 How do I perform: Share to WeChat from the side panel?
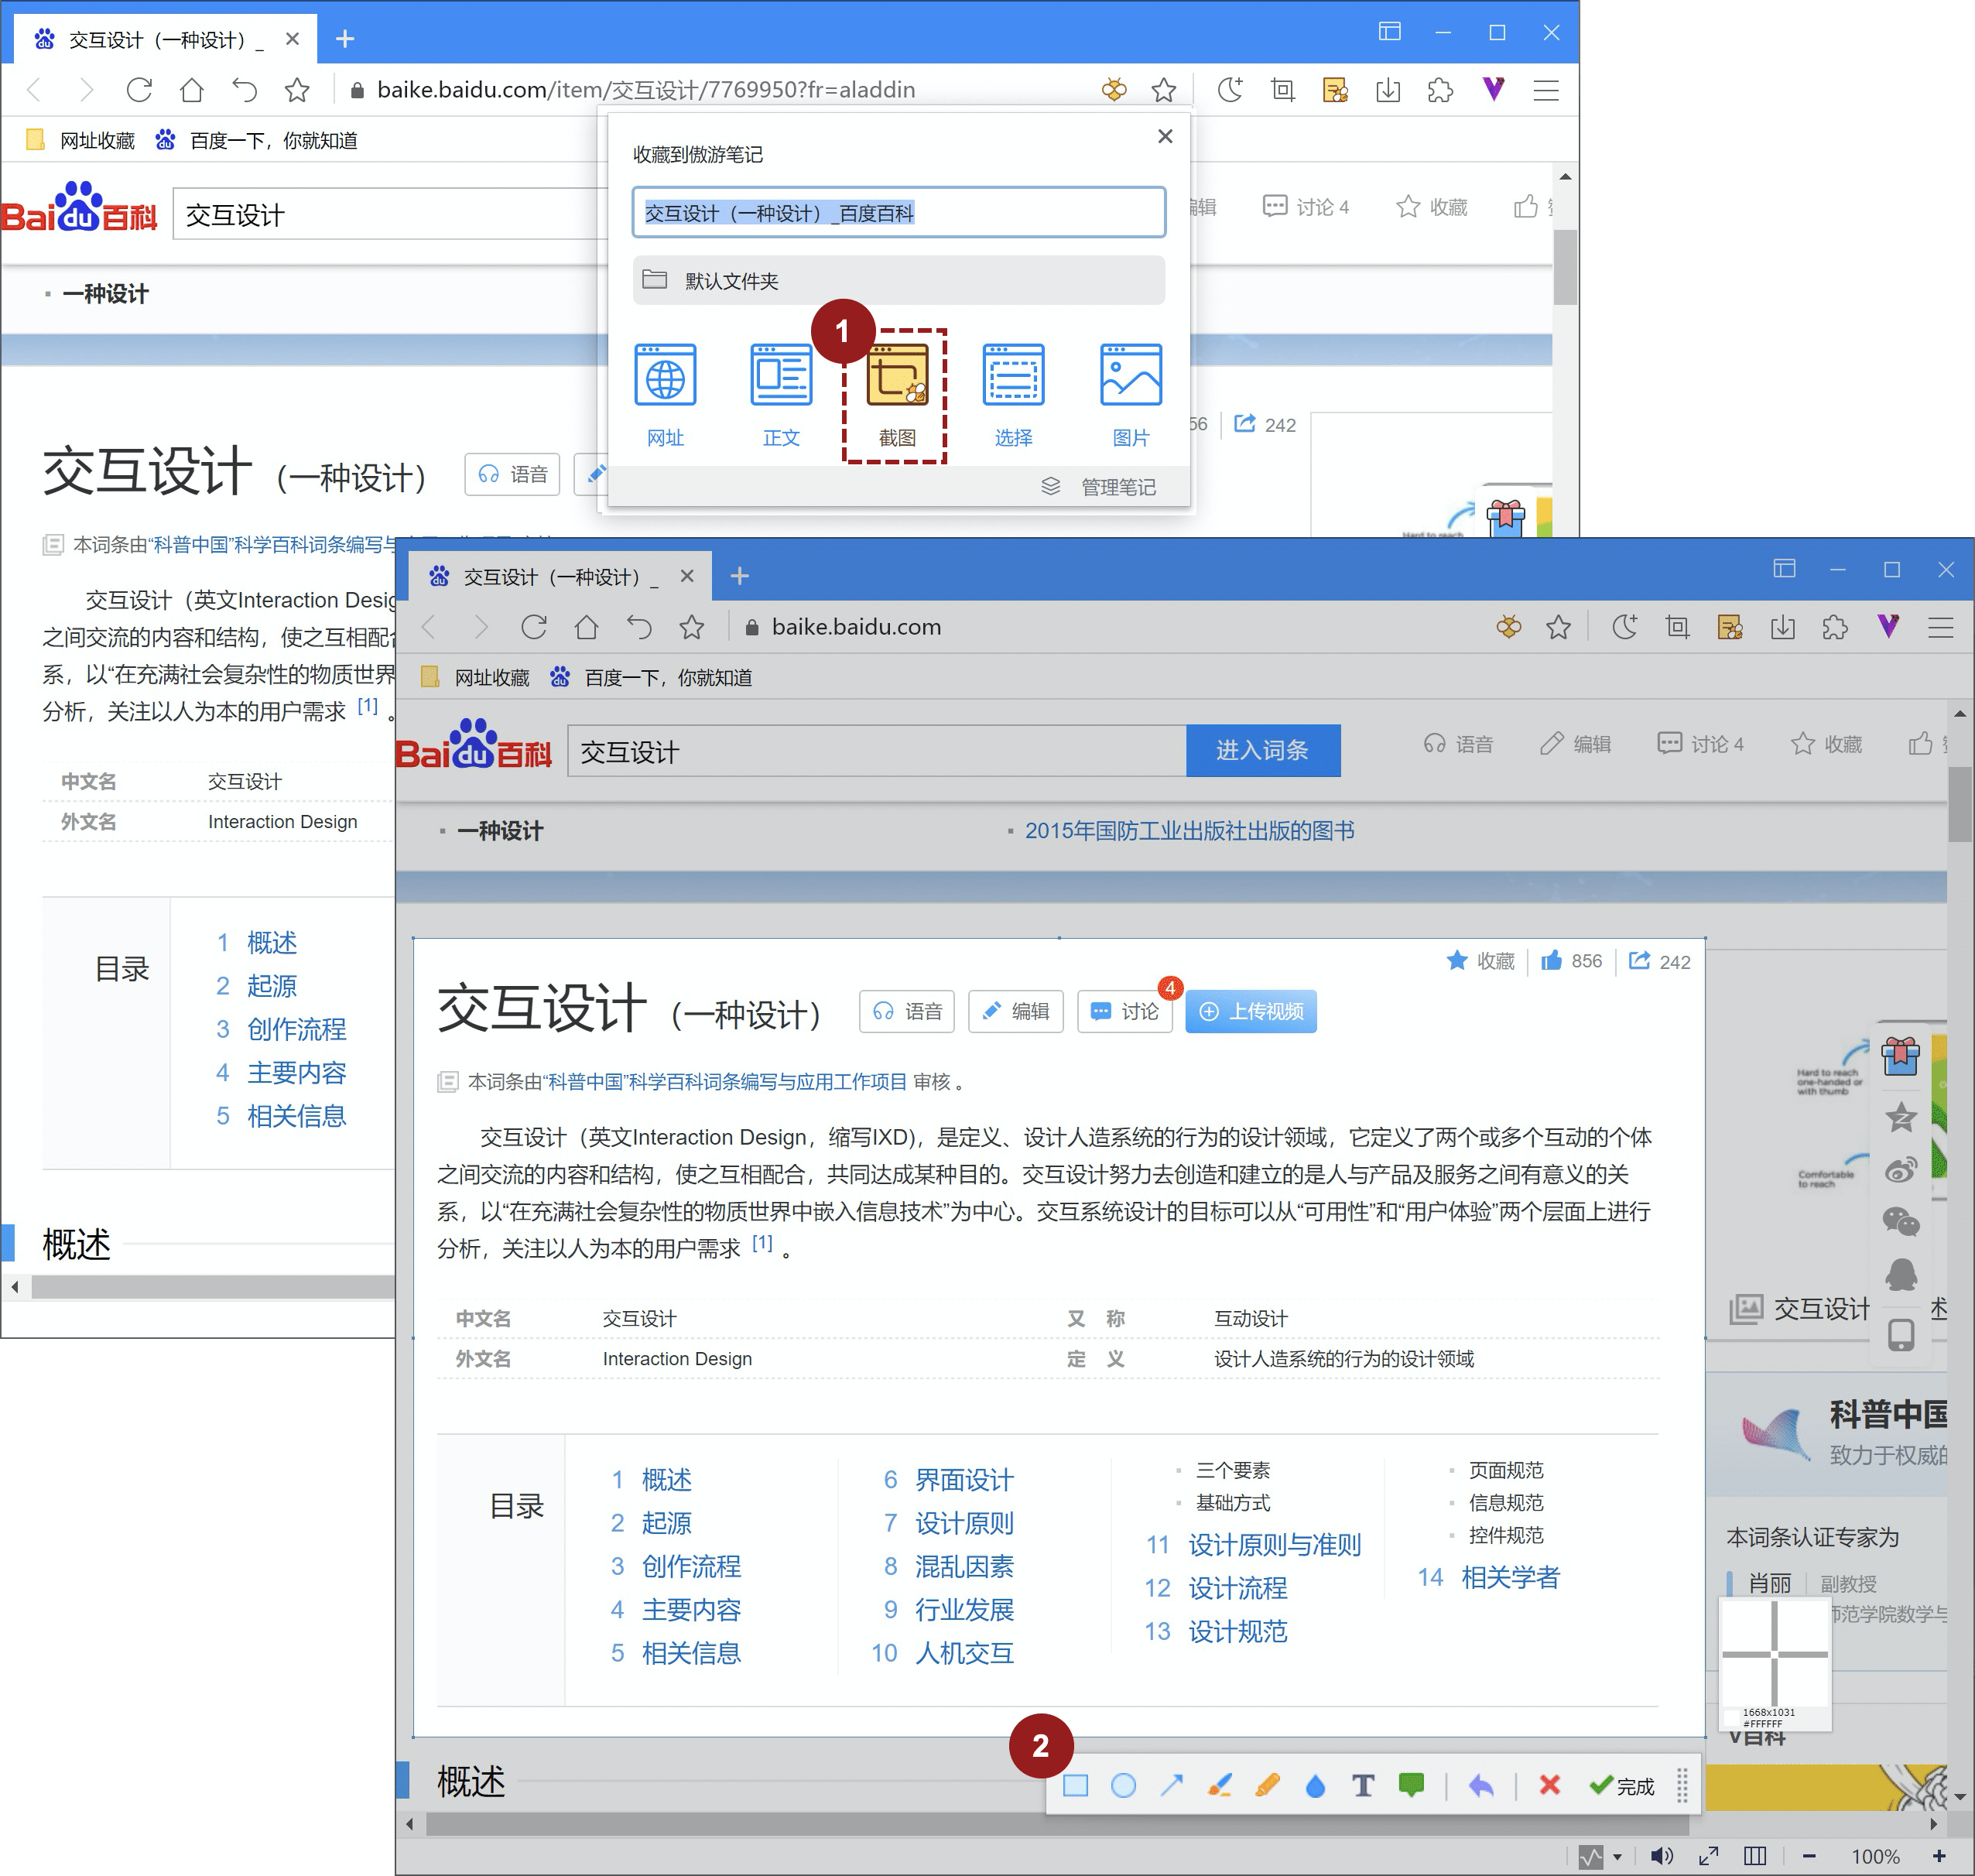coord(1901,1221)
